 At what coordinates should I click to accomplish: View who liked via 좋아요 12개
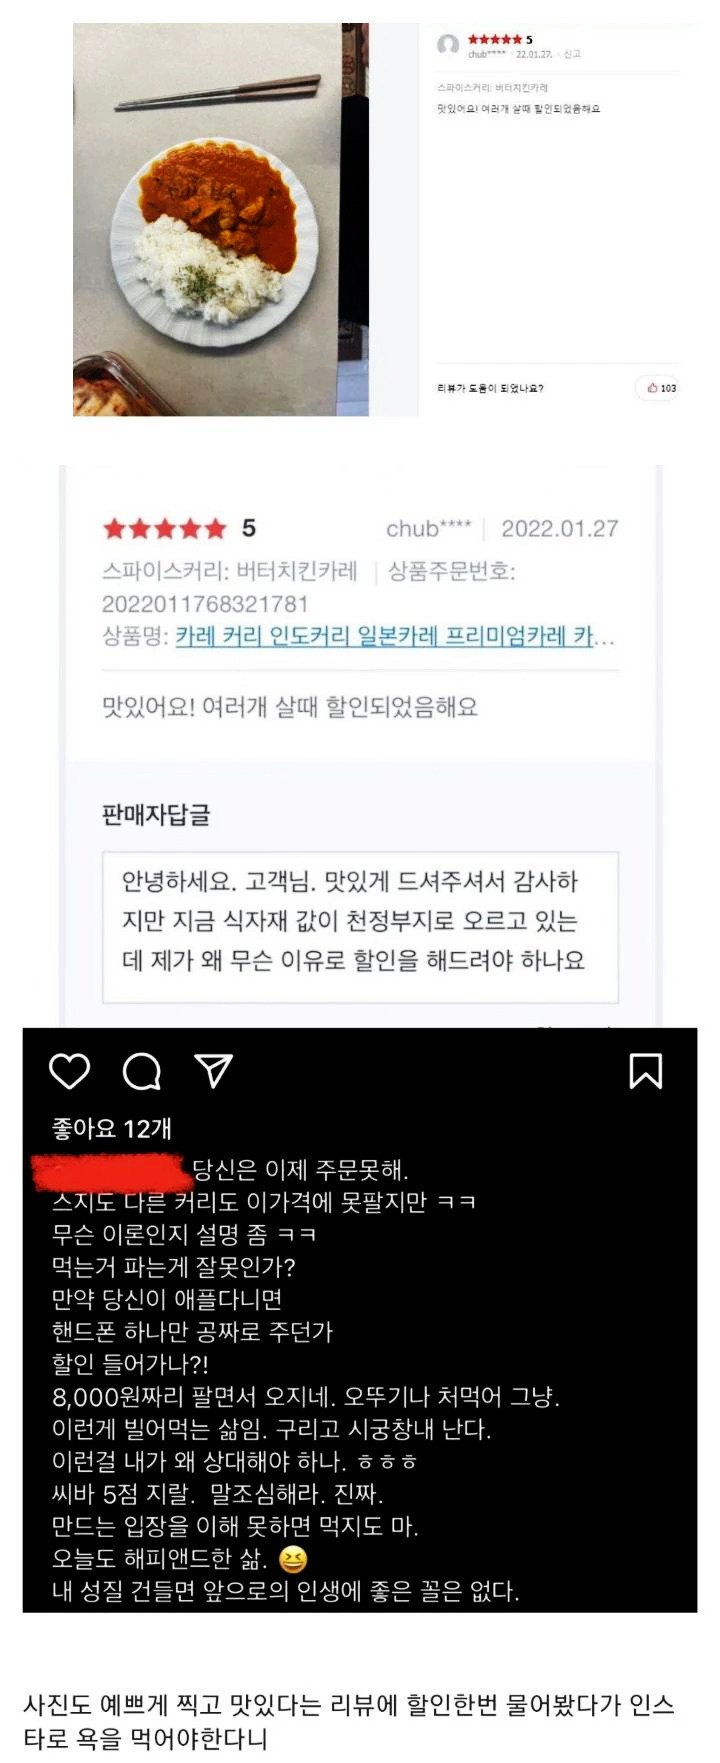click(x=112, y=1129)
